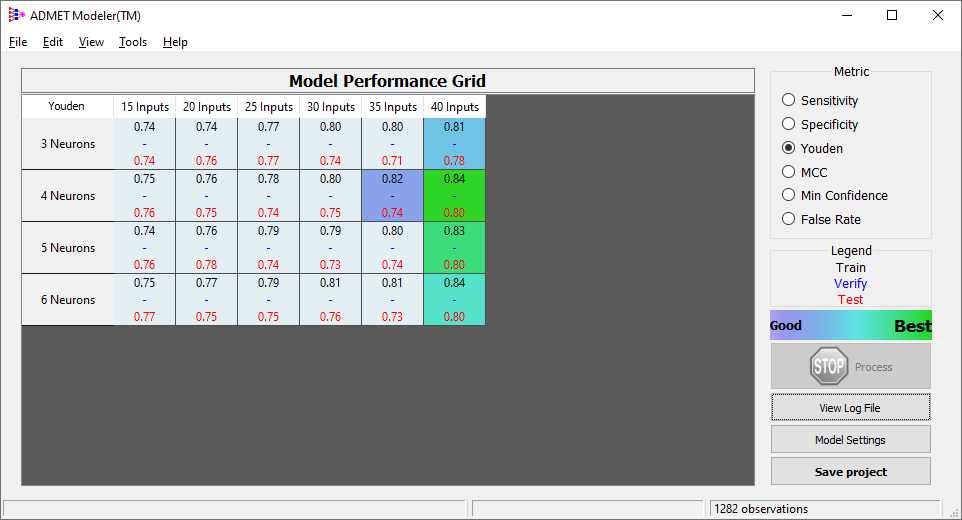962x520 pixels.
Task: Select the 5 Neurons 40 Inputs green cell
Action: pos(454,248)
